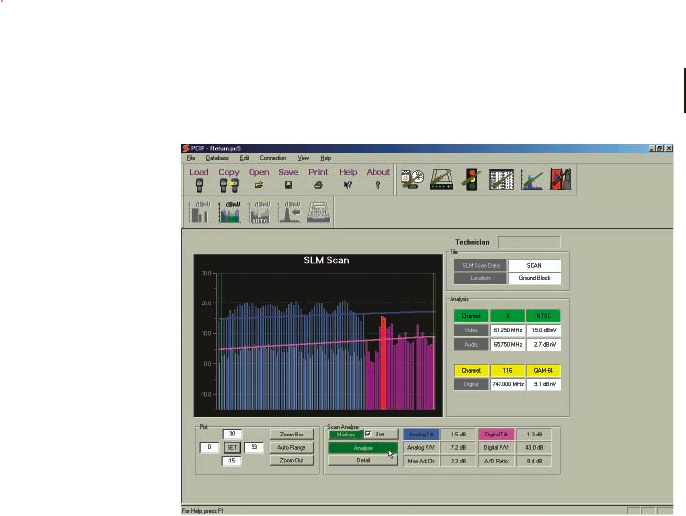Open the About icon in the toolbar
The width and height of the screenshot is (686, 516).
(x=378, y=185)
